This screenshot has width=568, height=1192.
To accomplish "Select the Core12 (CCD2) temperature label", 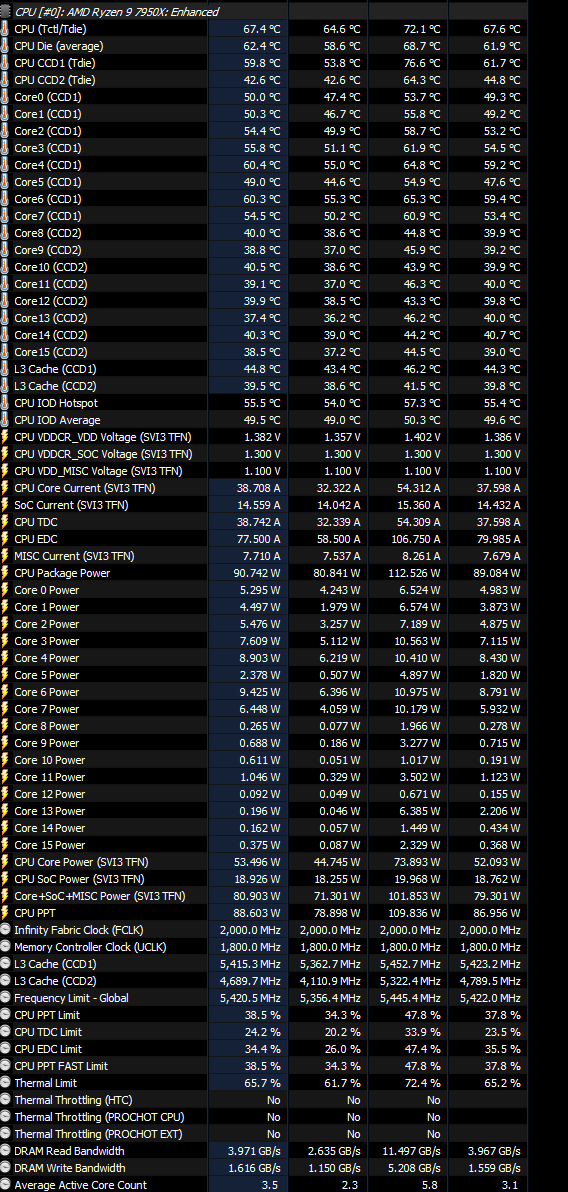I will tap(51, 301).
